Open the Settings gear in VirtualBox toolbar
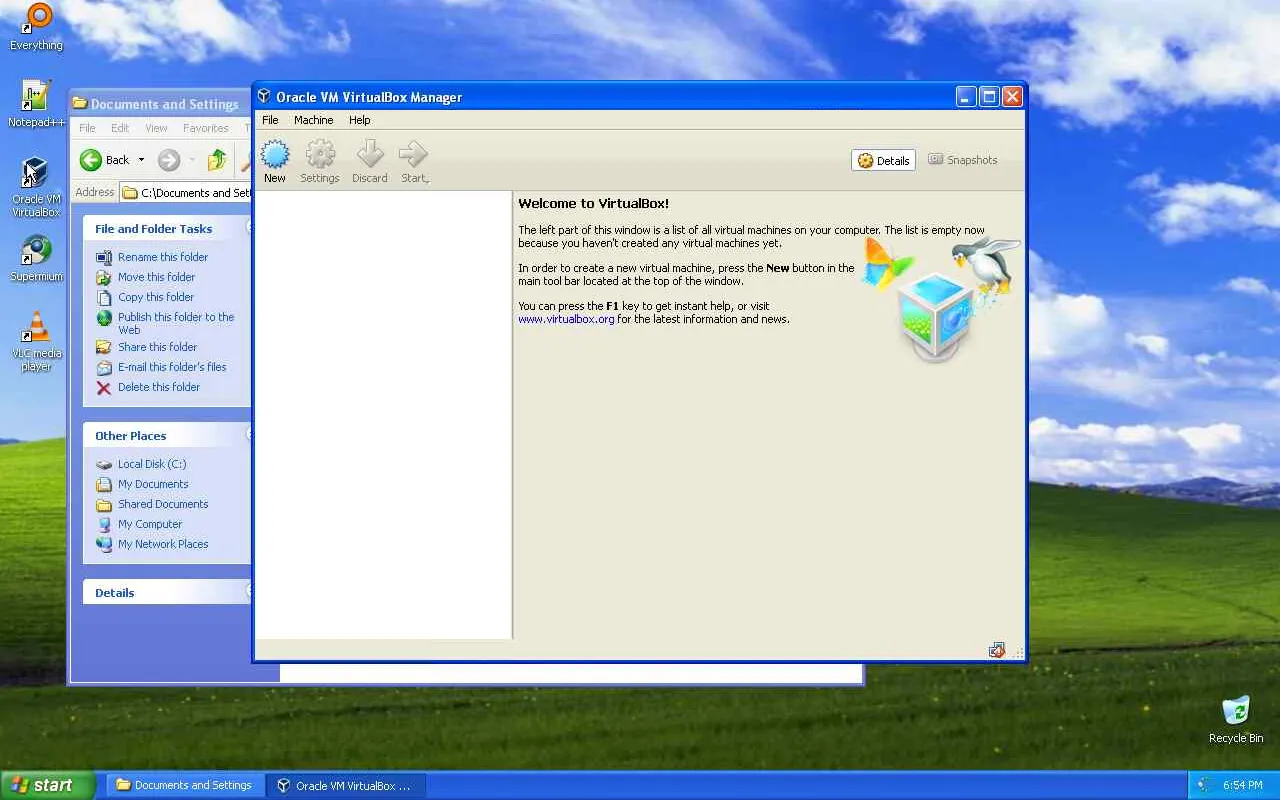 (320, 161)
